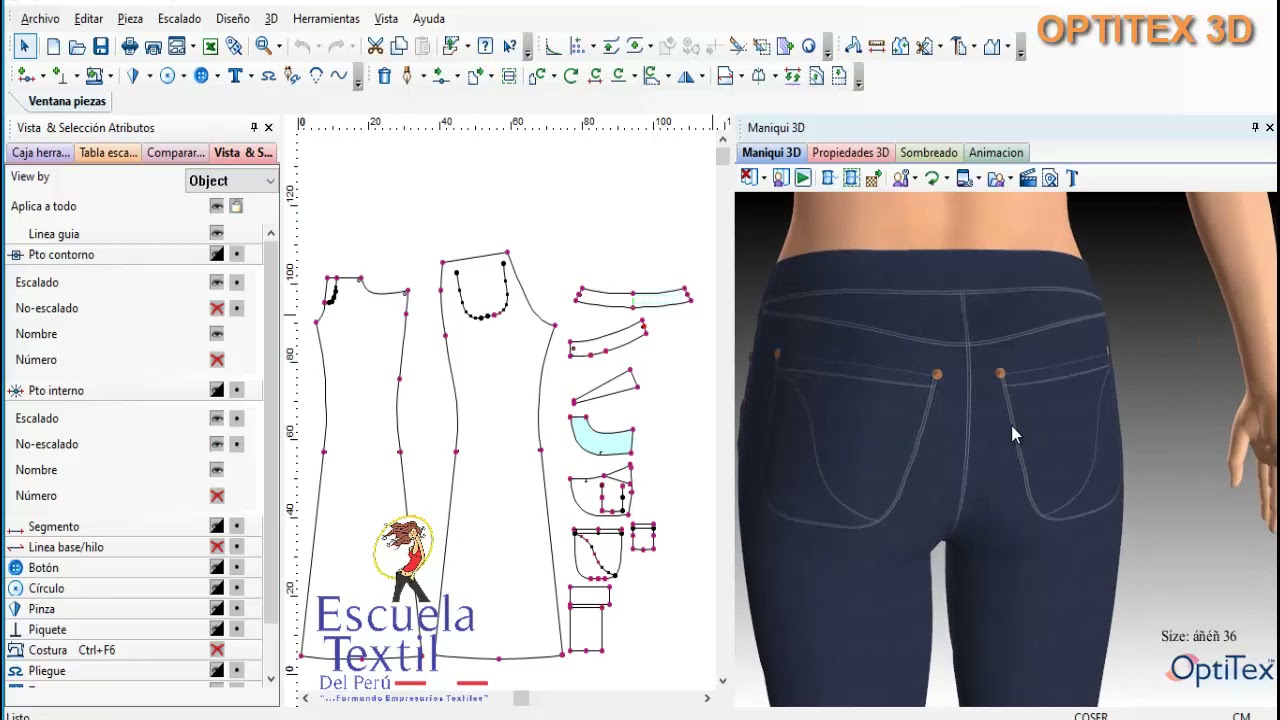Click the clear cloth red X icon in Maniqui 3D
1280x720 pixels.
(747, 178)
